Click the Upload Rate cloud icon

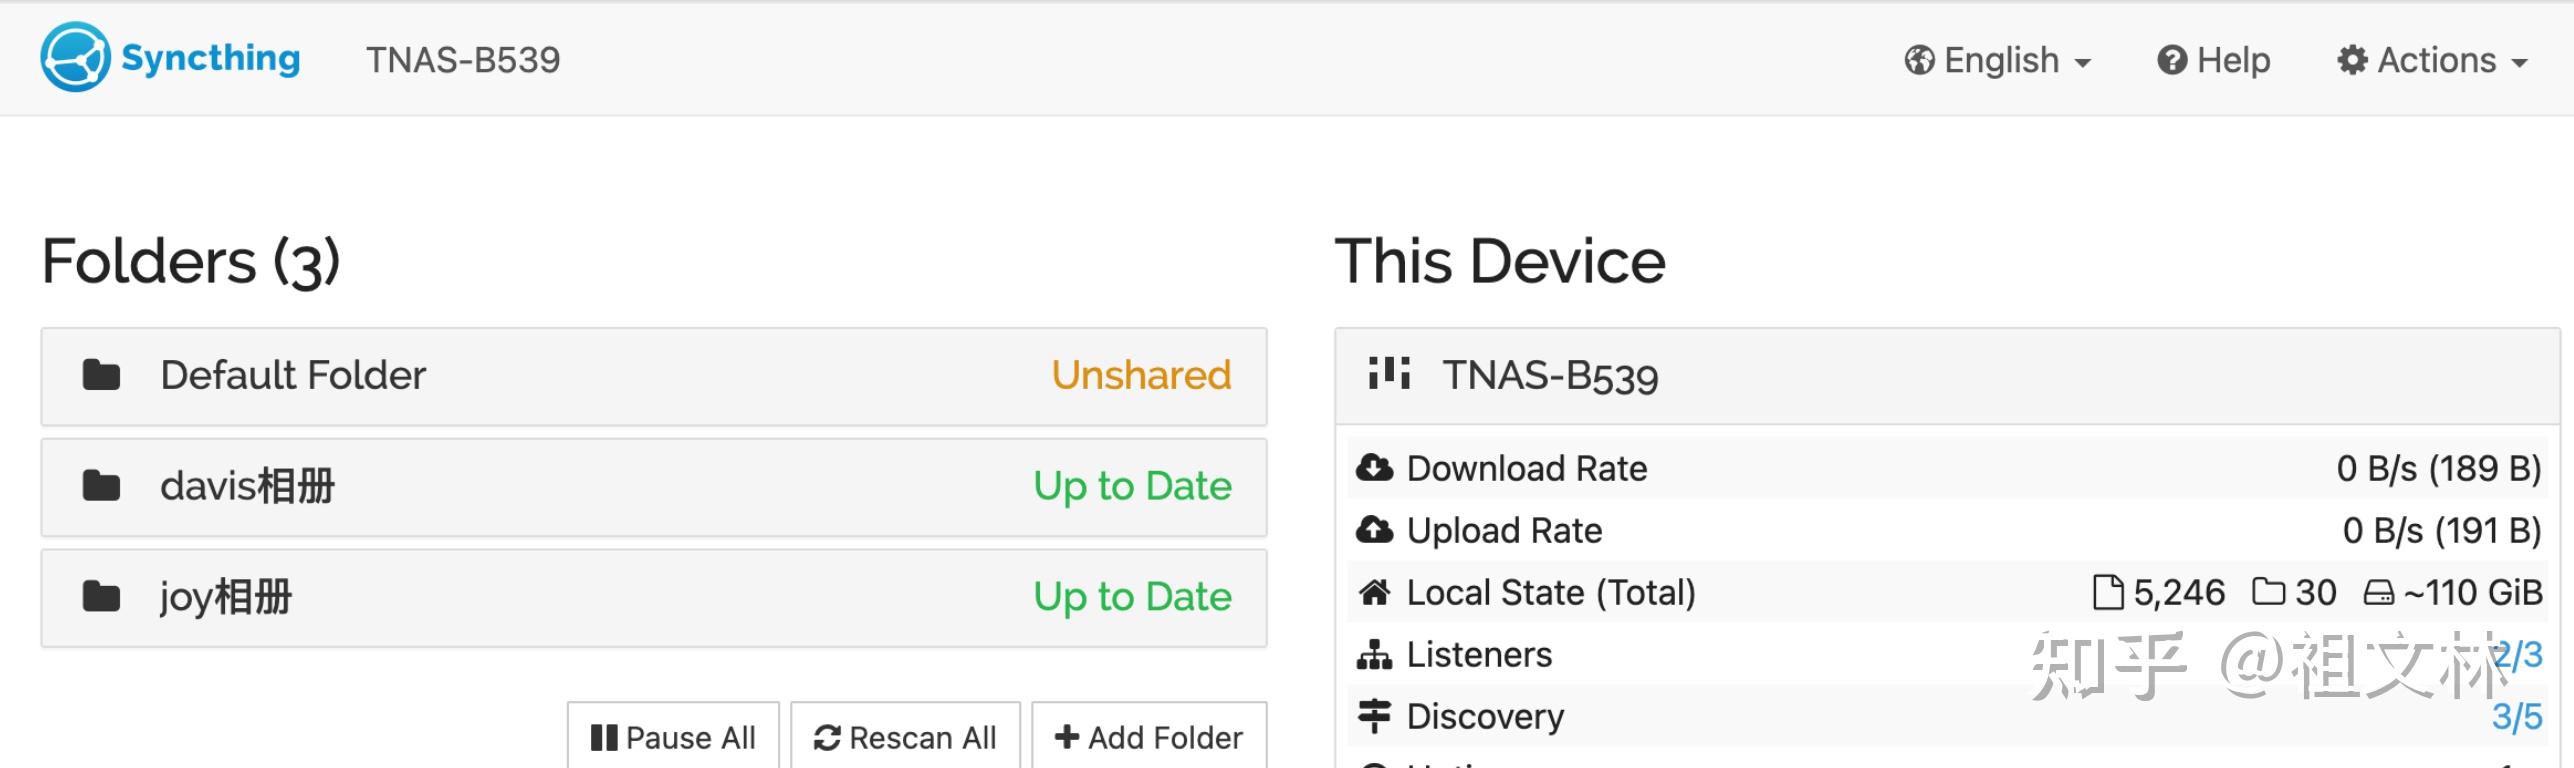(1375, 530)
